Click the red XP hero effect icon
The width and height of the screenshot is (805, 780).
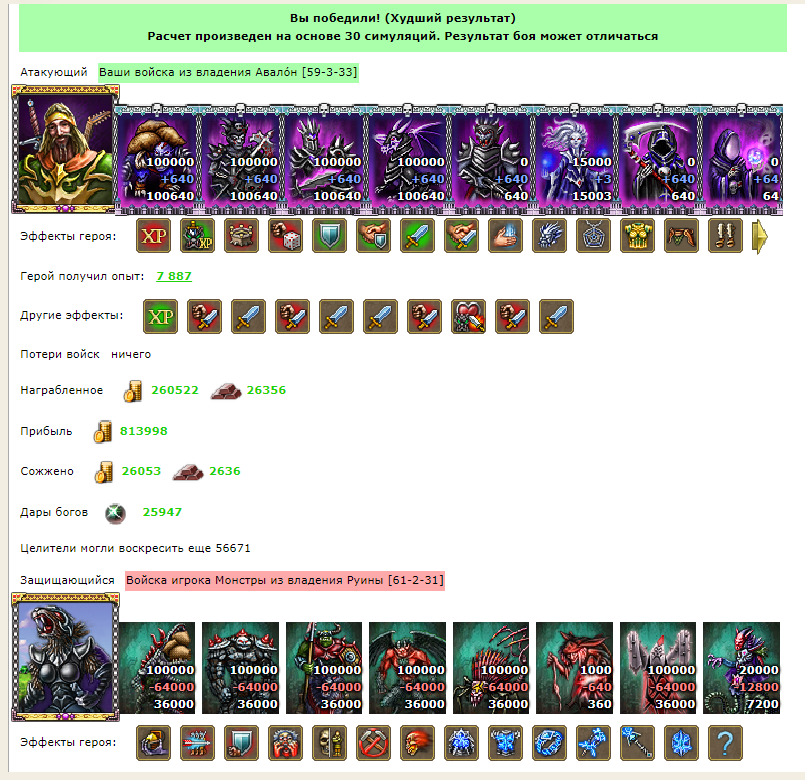(x=154, y=236)
